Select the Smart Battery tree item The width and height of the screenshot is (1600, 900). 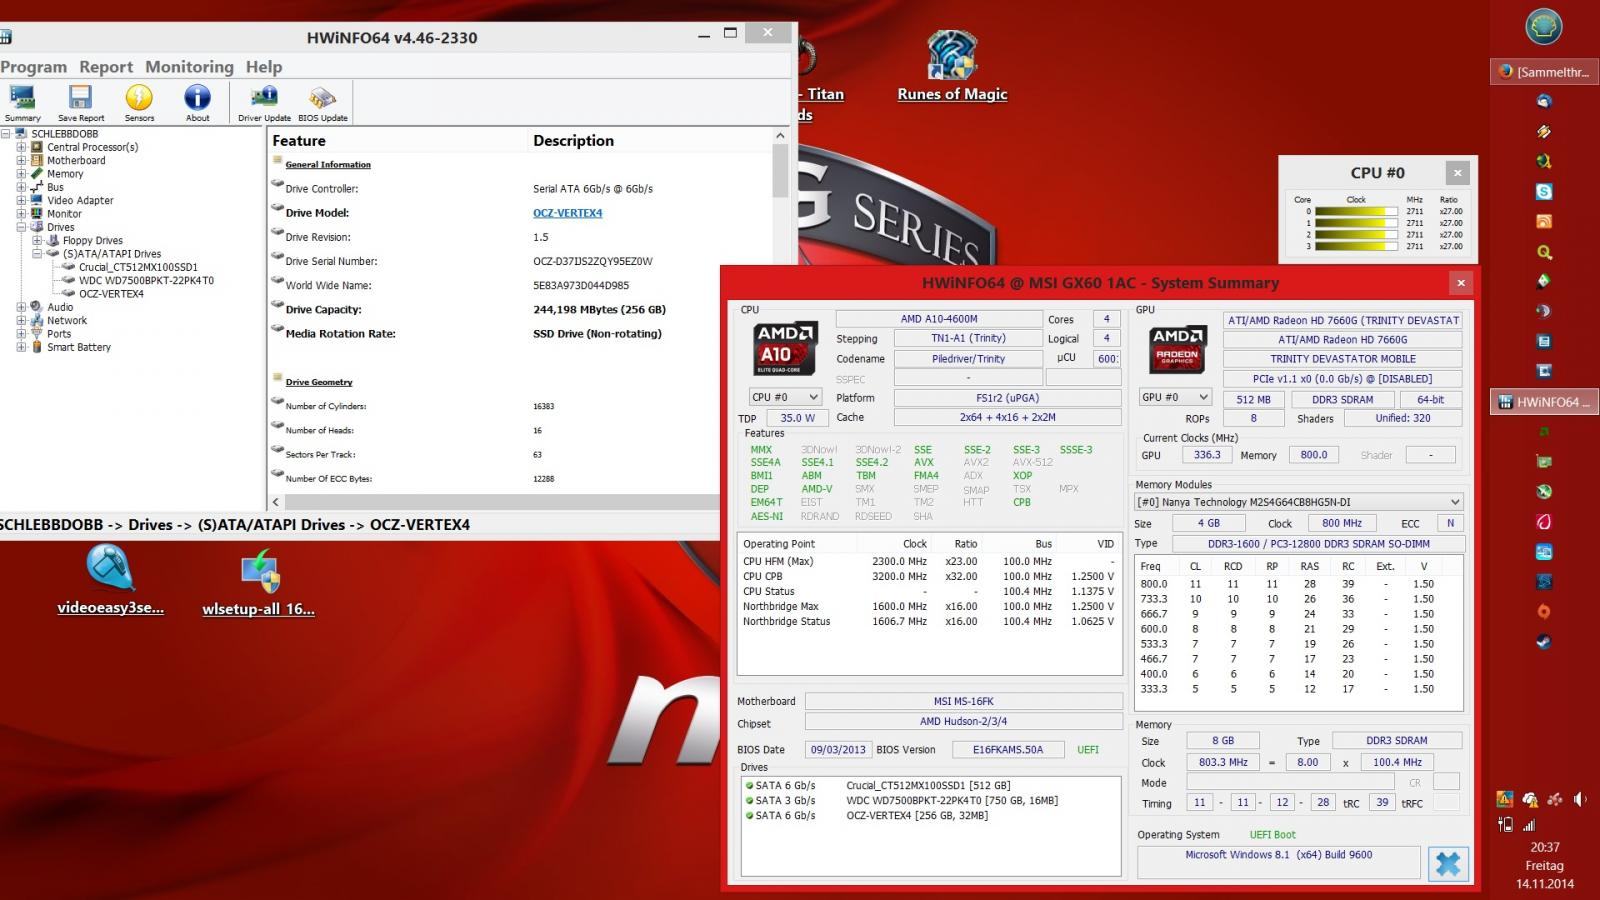pyautogui.click(x=79, y=347)
